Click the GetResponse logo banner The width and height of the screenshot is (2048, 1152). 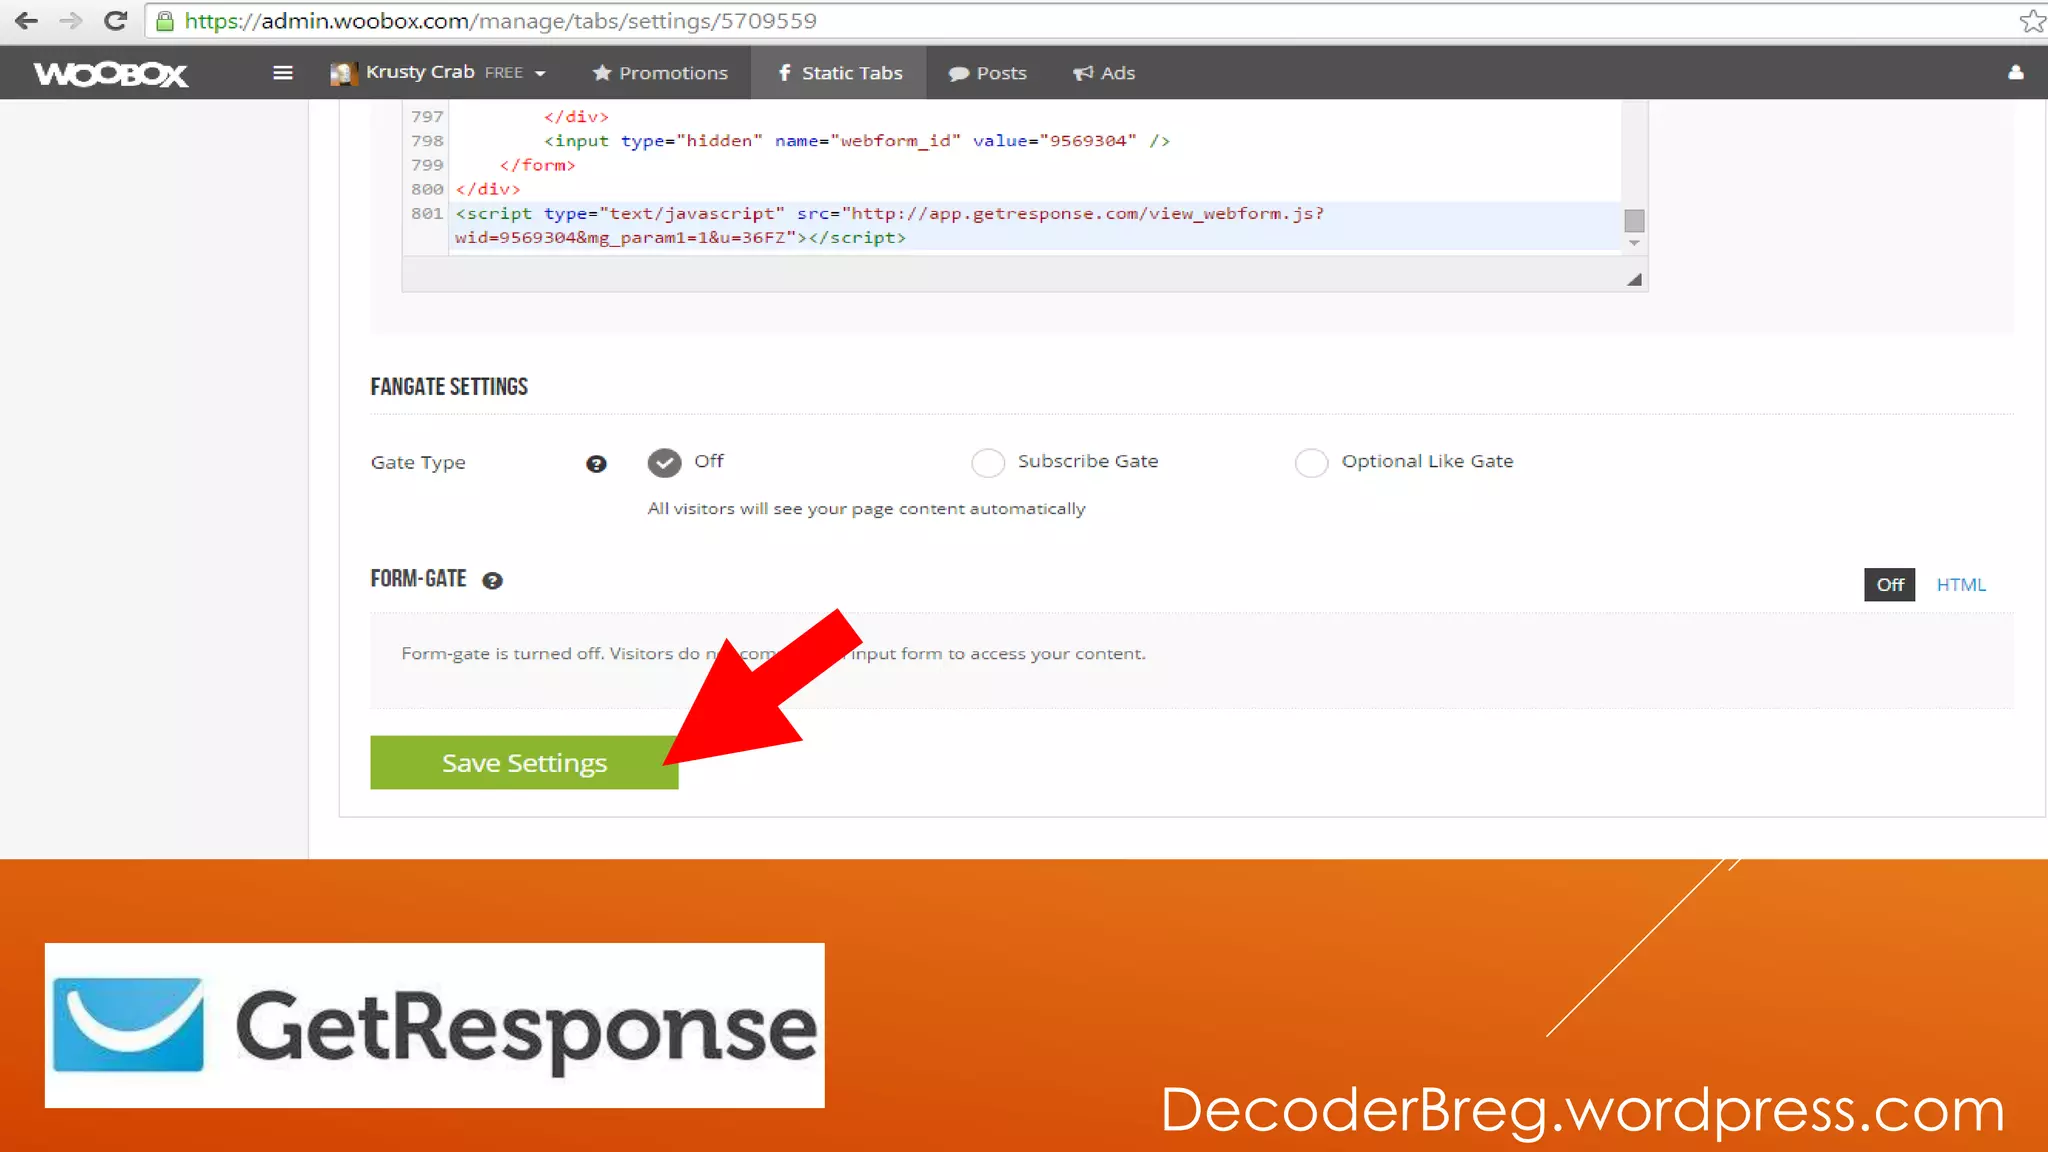[434, 1025]
